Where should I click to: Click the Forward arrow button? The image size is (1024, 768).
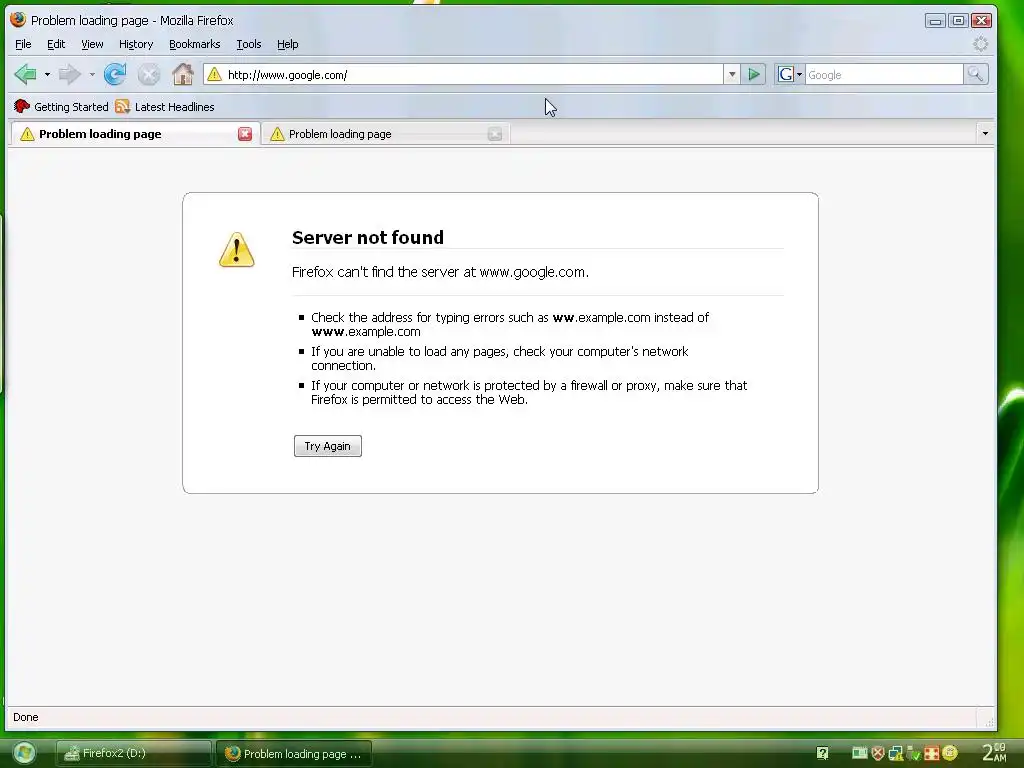tap(69, 74)
